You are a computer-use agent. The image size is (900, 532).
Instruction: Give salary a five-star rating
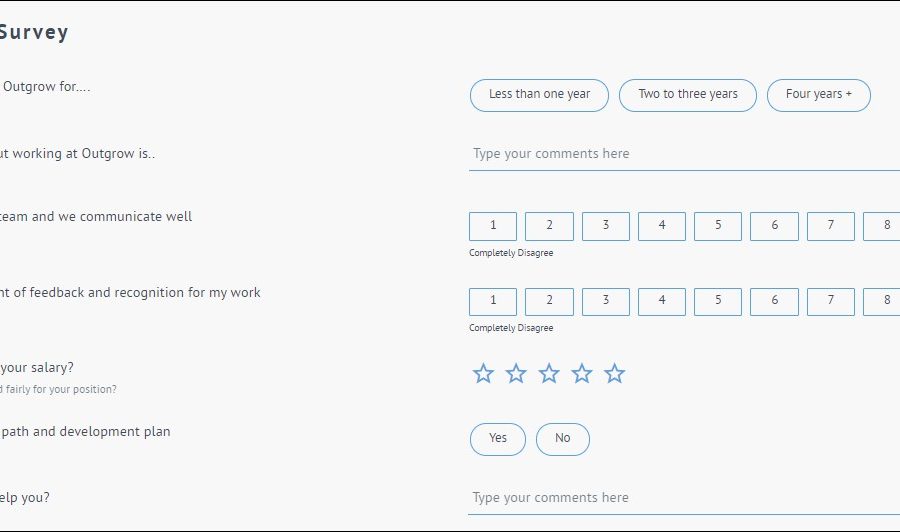click(x=615, y=374)
